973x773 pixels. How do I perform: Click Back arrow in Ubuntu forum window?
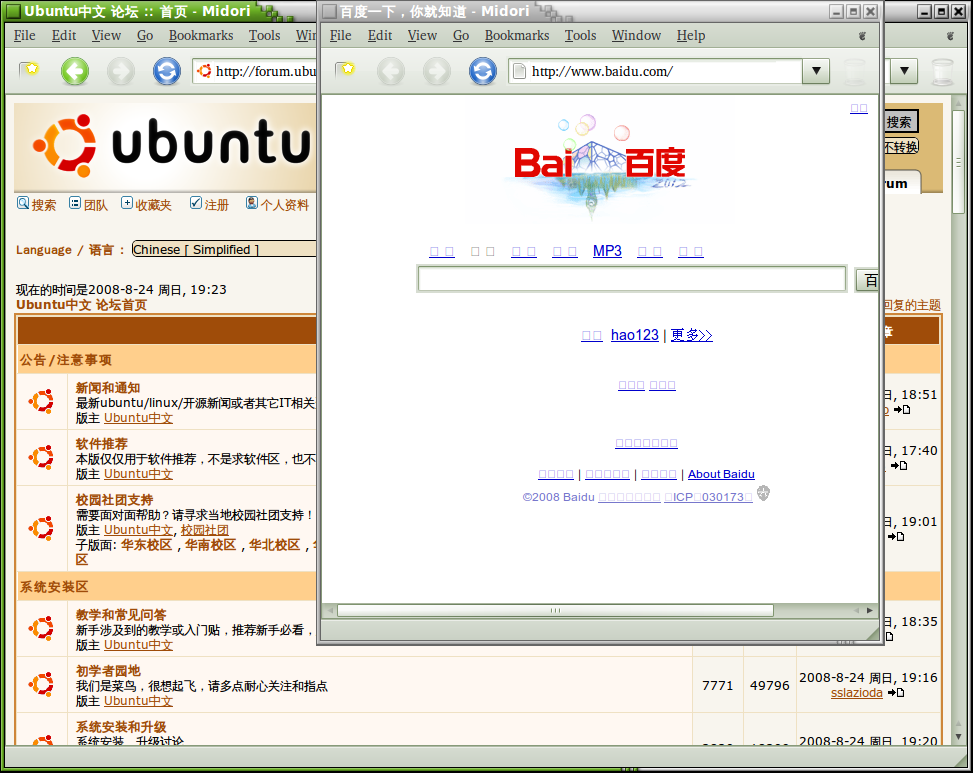75,71
